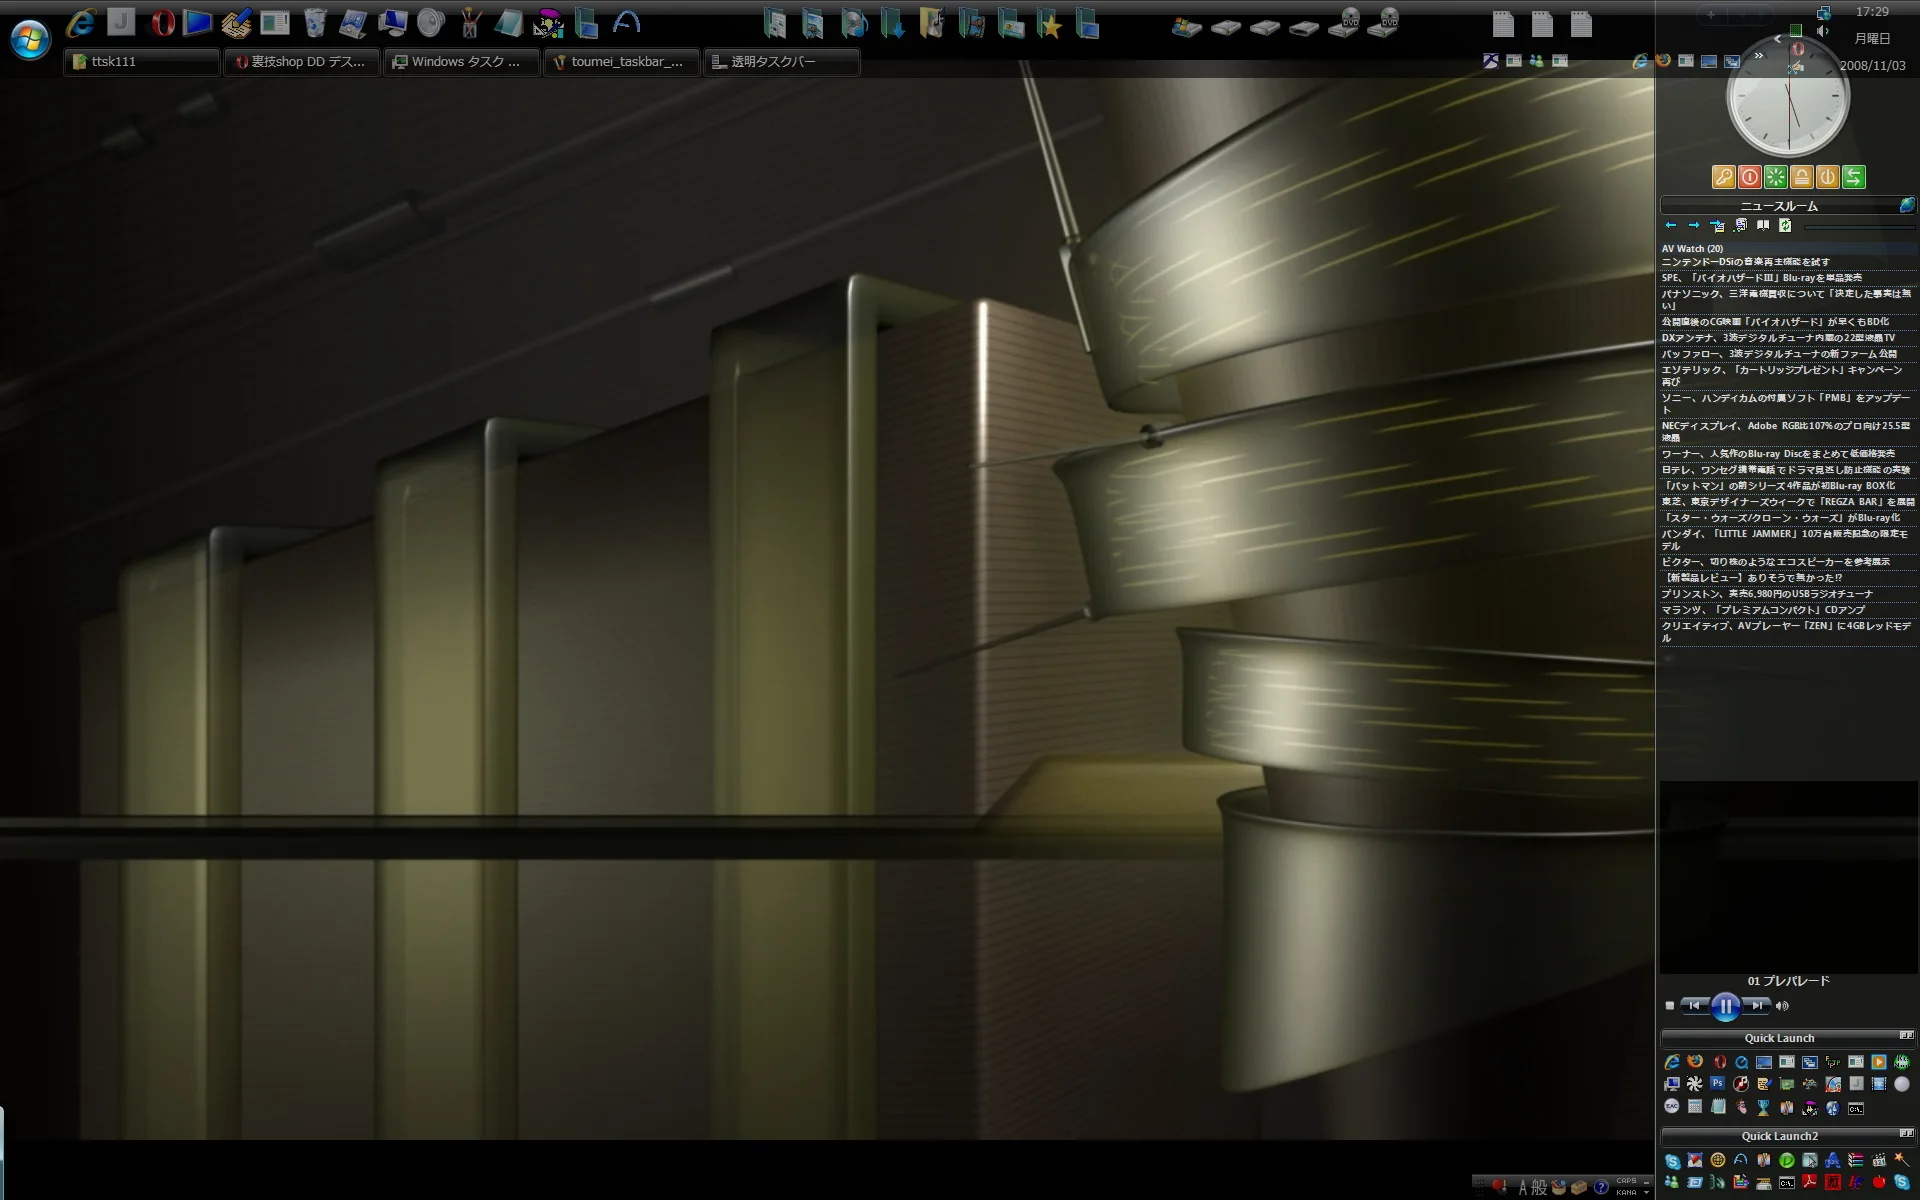Collapse the Quick Launch panel header
This screenshot has height=1200, width=1920.
1906,1036
